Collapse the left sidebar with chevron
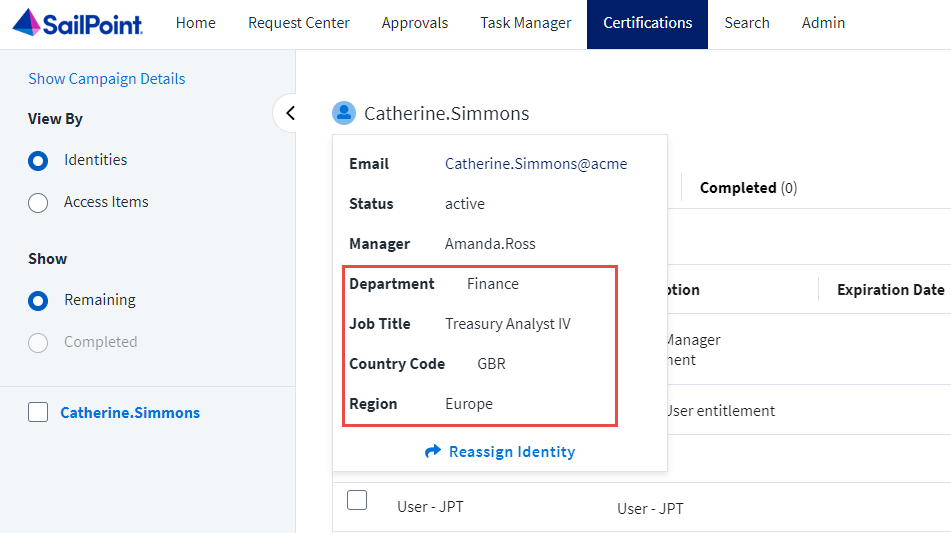Image resolution: width=951 pixels, height=533 pixels. 290,113
